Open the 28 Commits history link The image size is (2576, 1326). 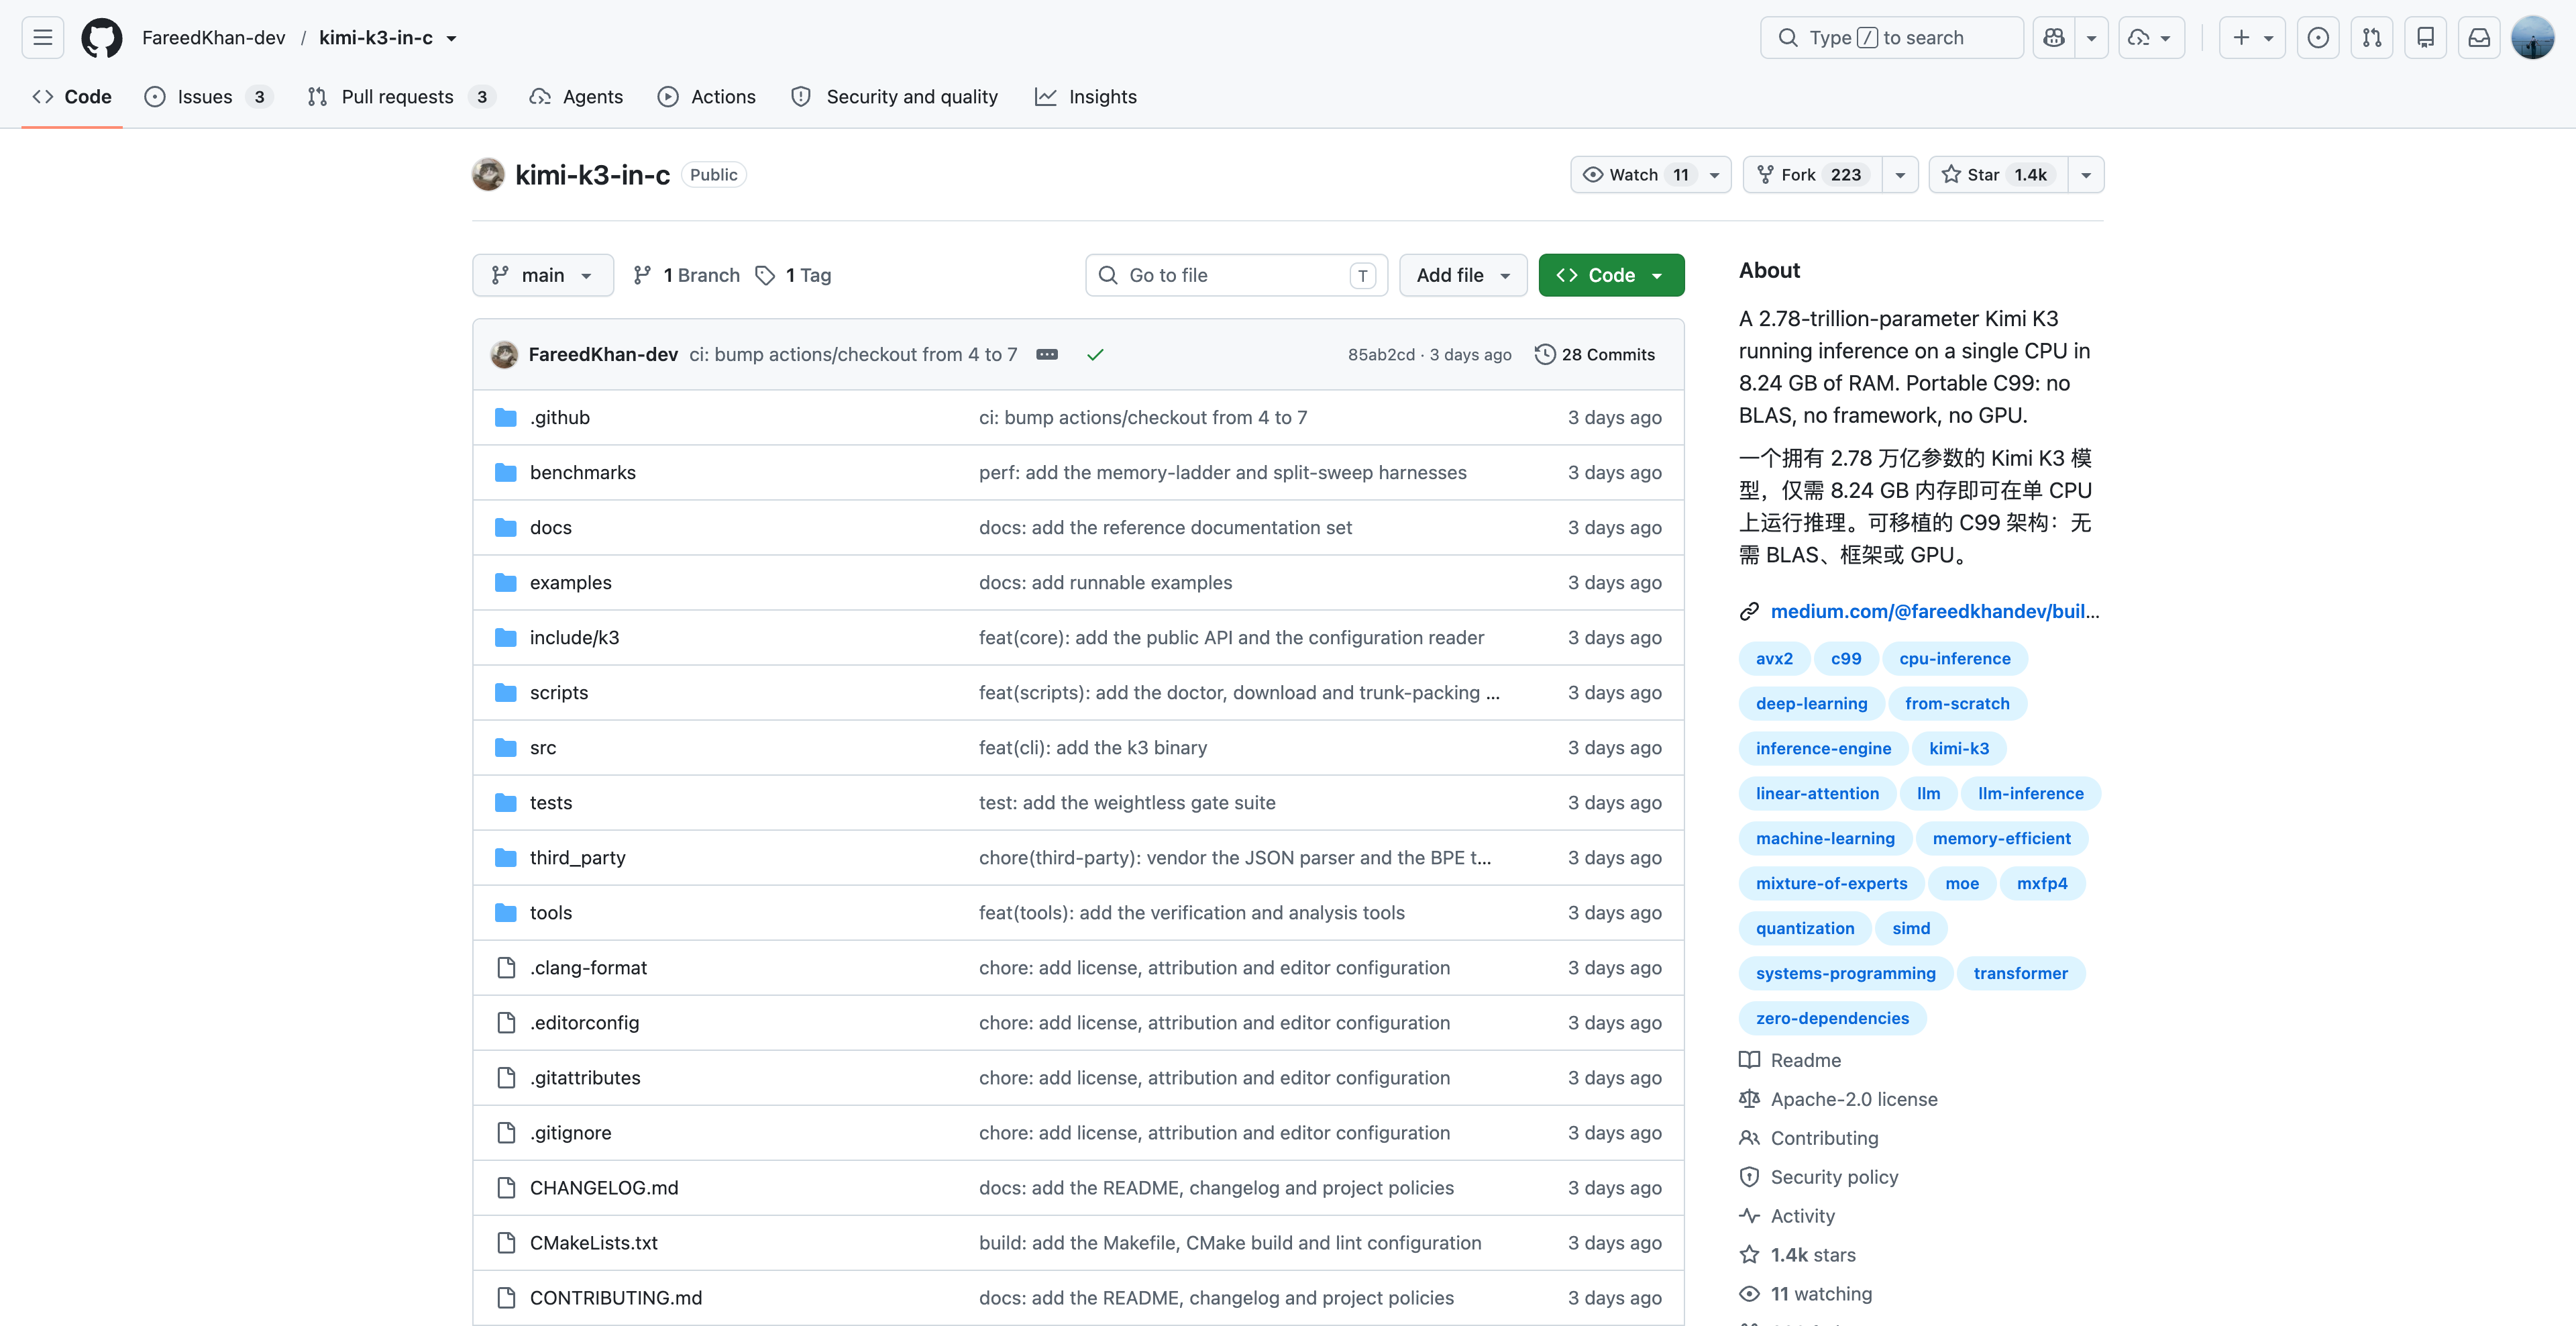1595,354
